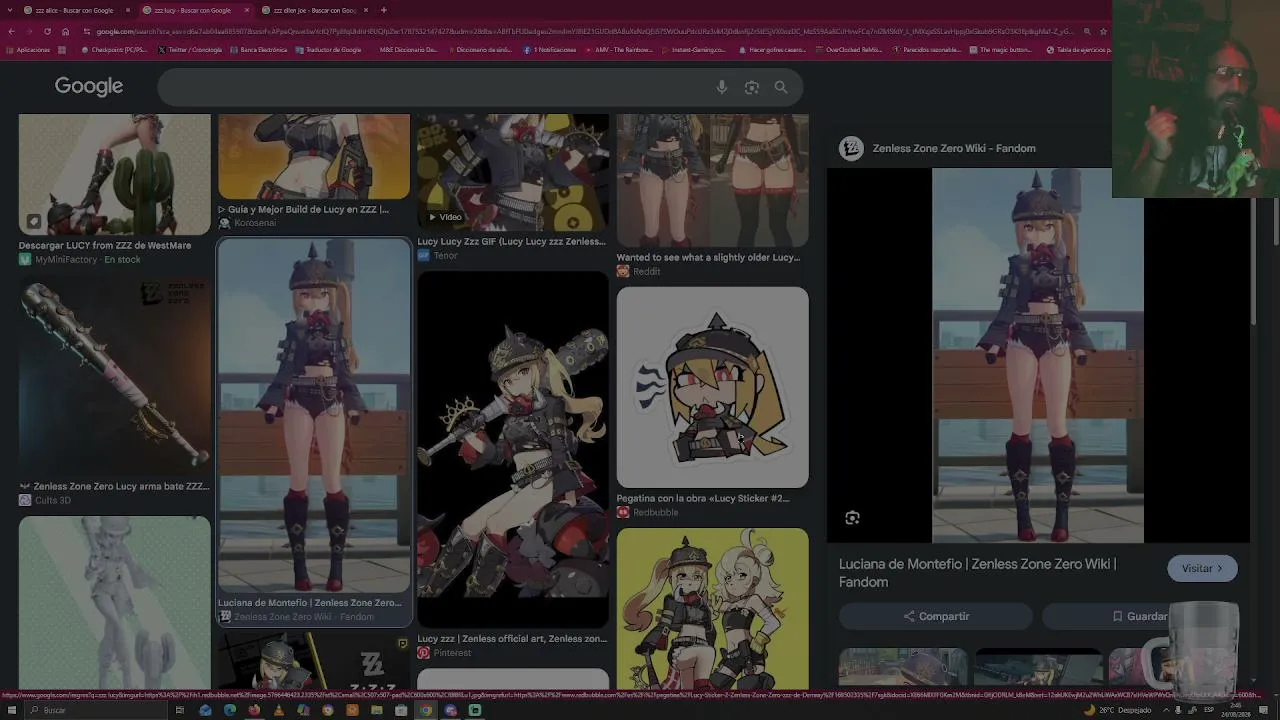Open the first related image below Compartir

(903, 667)
